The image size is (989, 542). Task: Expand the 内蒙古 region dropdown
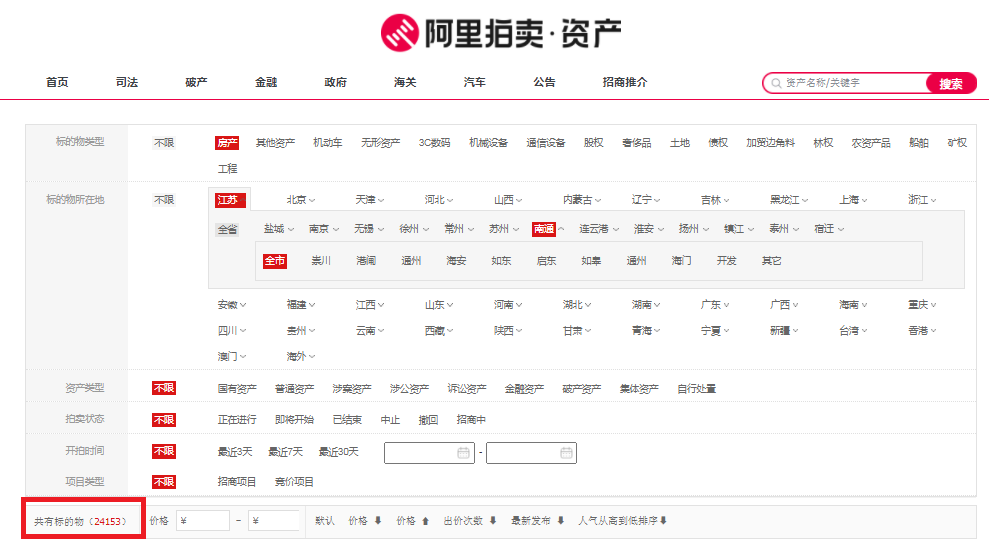(x=582, y=200)
